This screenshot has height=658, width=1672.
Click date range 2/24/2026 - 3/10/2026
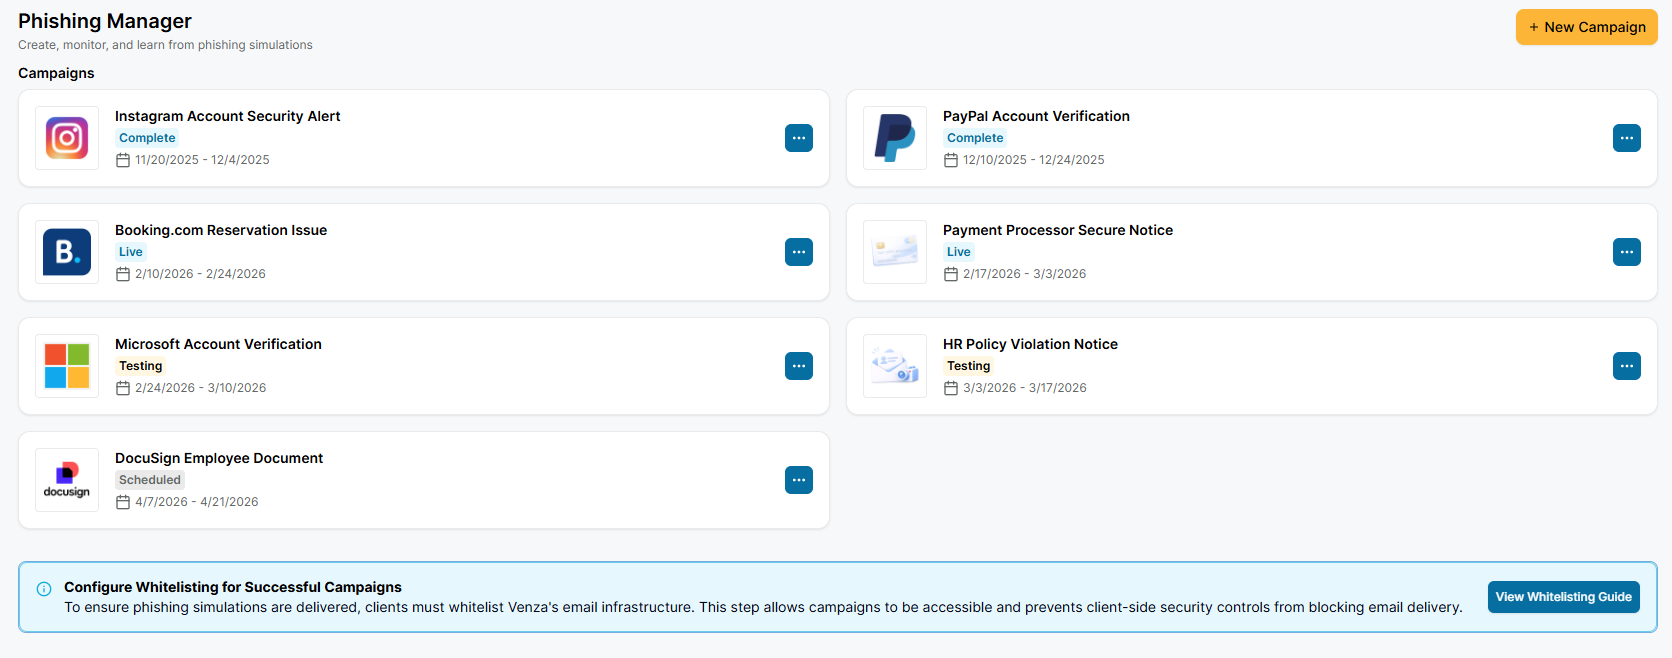(x=200, y=388)
